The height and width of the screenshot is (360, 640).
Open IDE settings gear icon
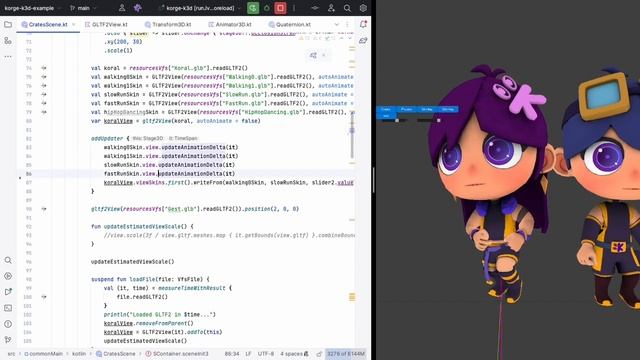[363, 8]
